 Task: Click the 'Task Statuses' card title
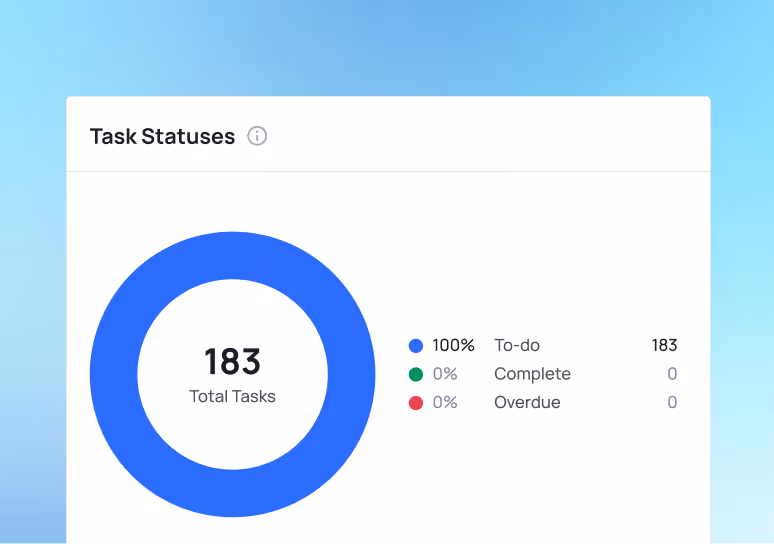162,136
